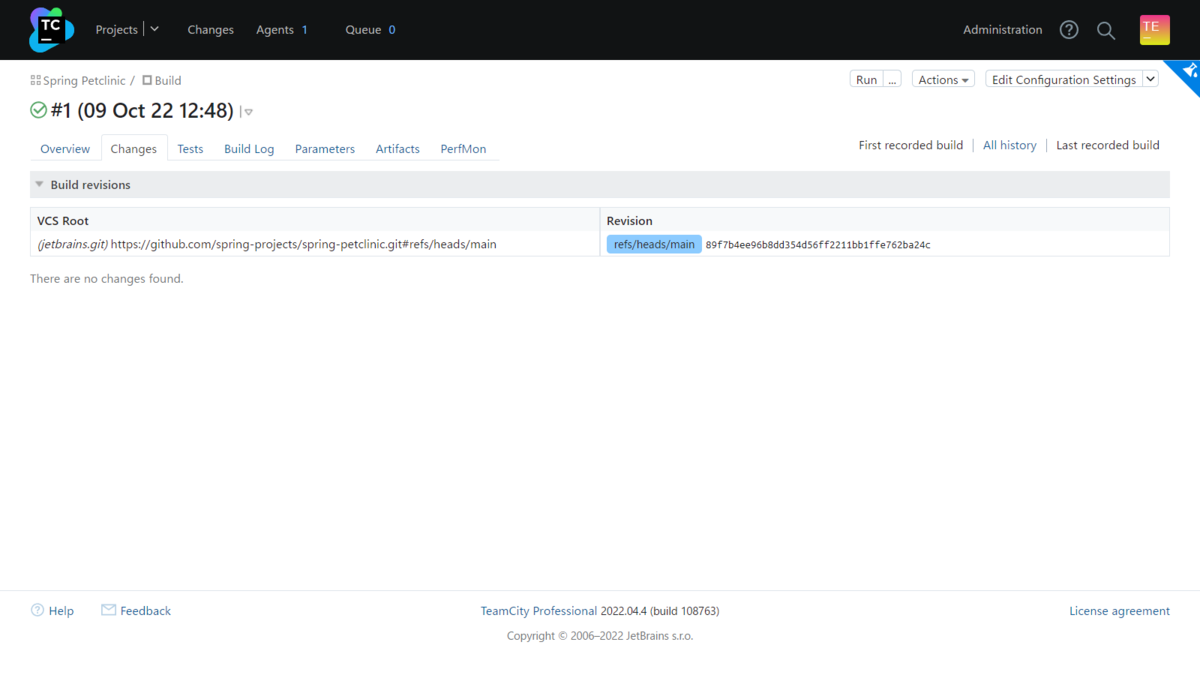This screenshot has width=1200, height=675.
Task: Open the Tests tab
Action: pyautogui.click(x=190, y=149)
